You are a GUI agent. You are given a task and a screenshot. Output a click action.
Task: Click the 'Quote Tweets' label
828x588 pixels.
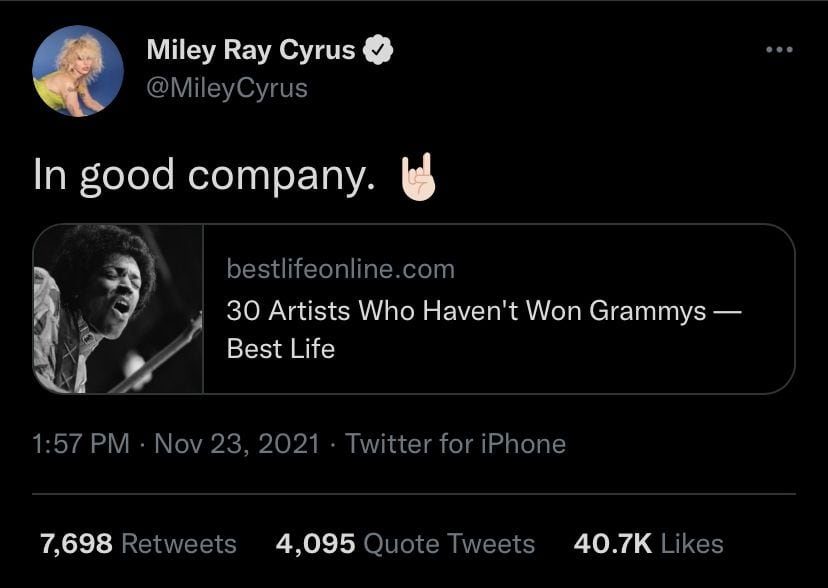449,543
